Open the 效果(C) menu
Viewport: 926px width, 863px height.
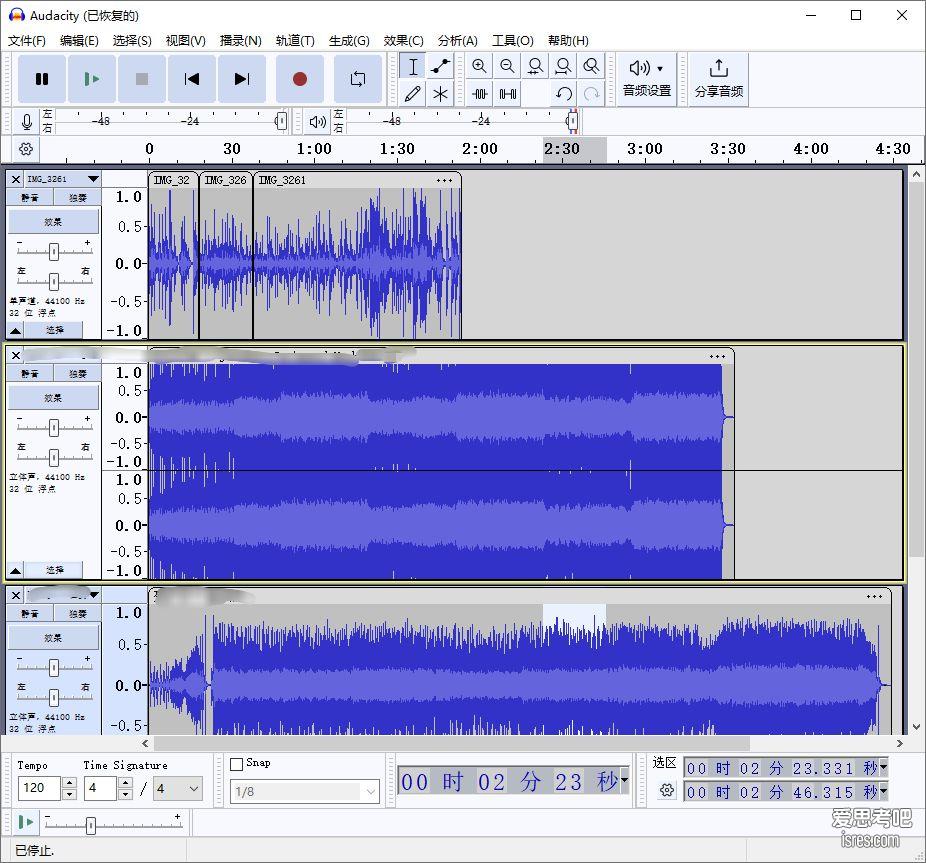pos(403,40)
